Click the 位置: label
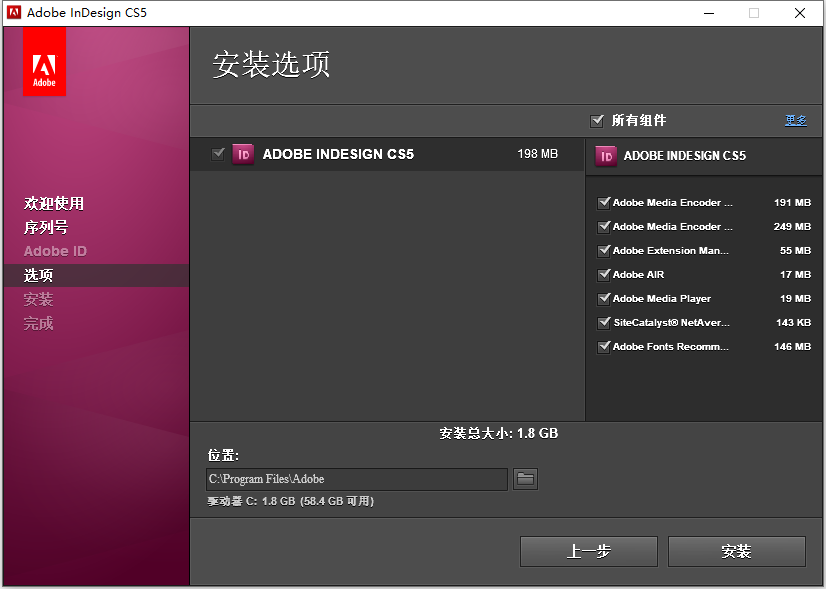 pyautogui.click(x=223, y=455)
